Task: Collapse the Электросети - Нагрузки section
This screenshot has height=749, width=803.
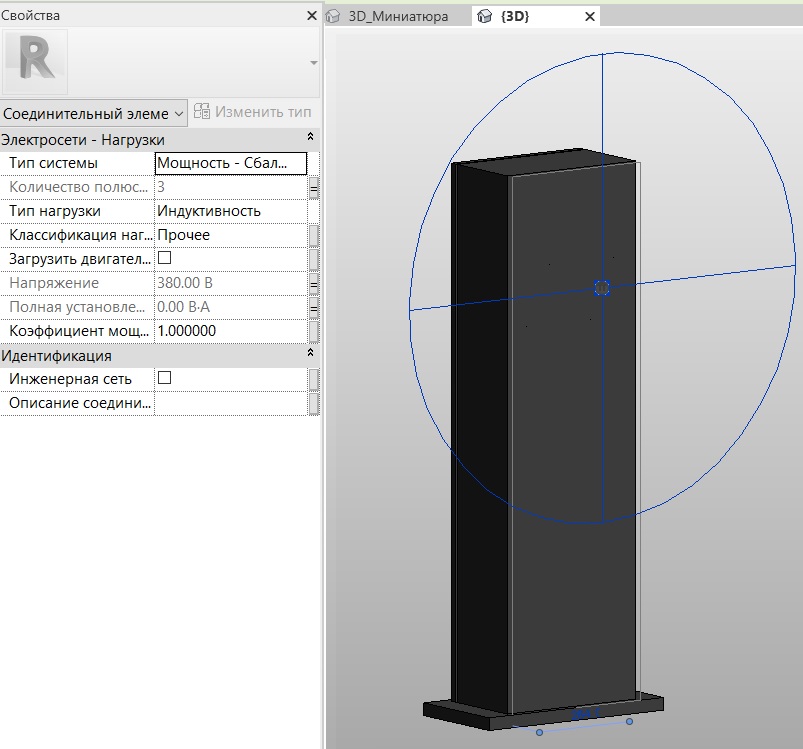Action: coord(310,137)
